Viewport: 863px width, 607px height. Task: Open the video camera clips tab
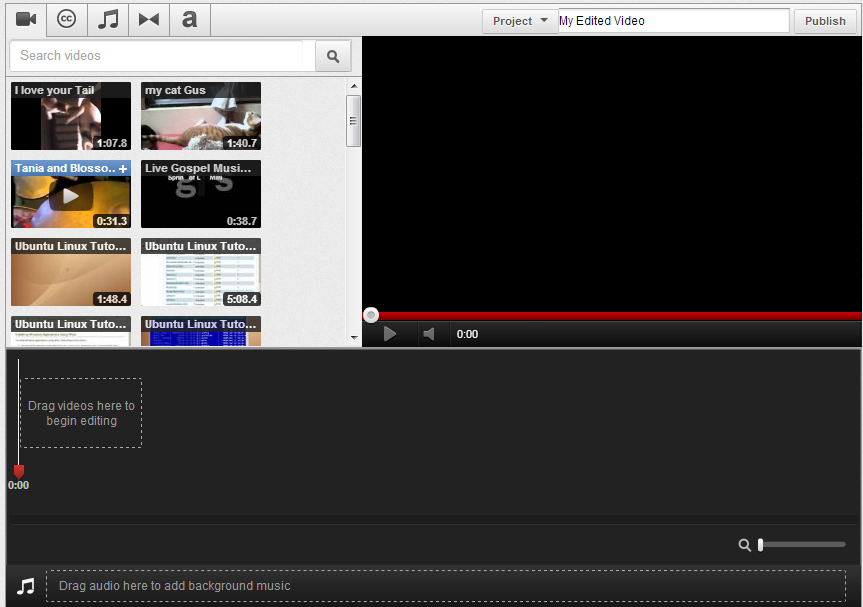pos(26,19)
